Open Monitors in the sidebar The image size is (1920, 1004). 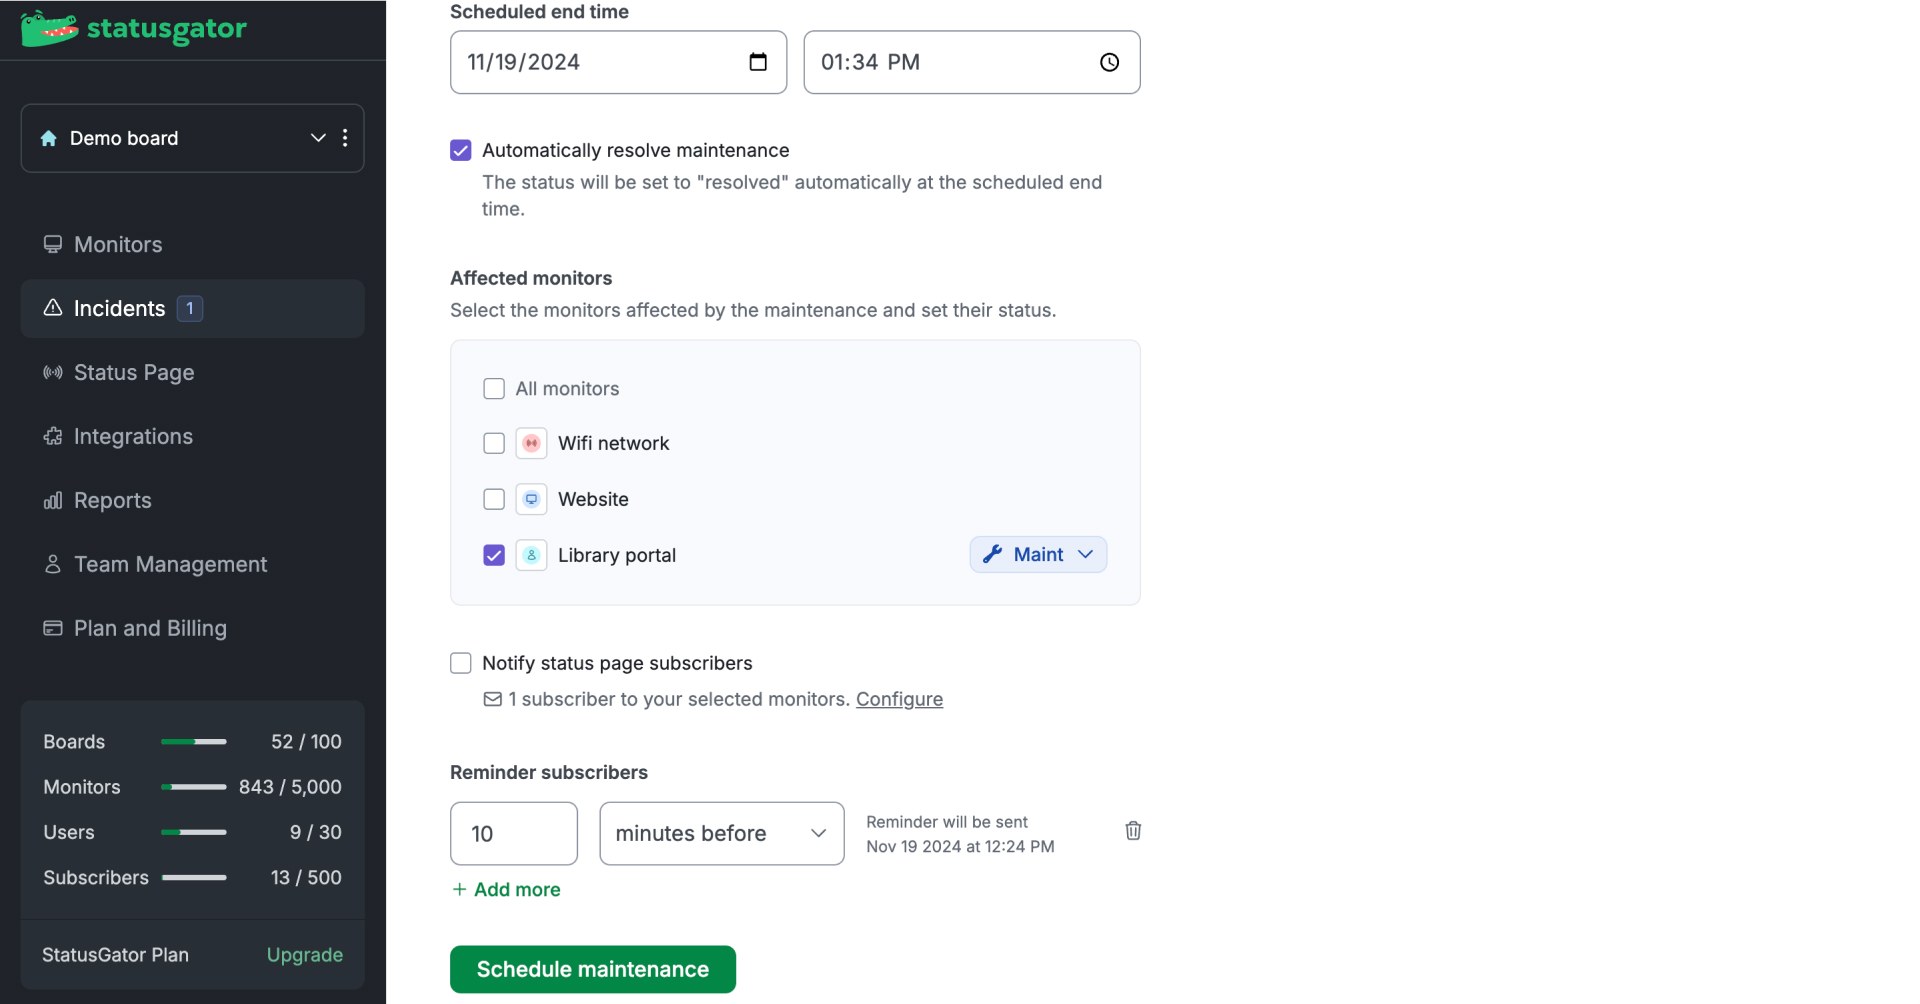pos(192,244)
